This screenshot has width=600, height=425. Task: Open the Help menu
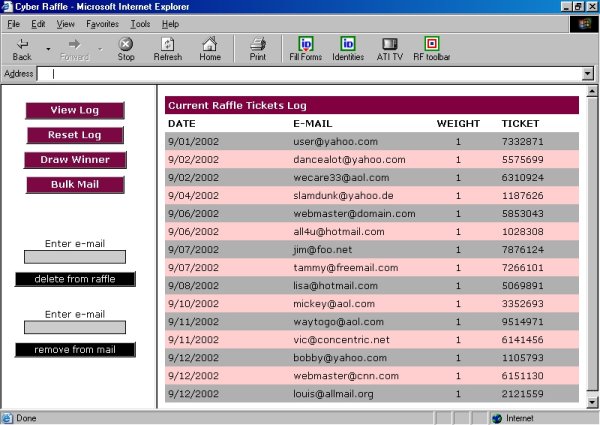coord(170,24)
